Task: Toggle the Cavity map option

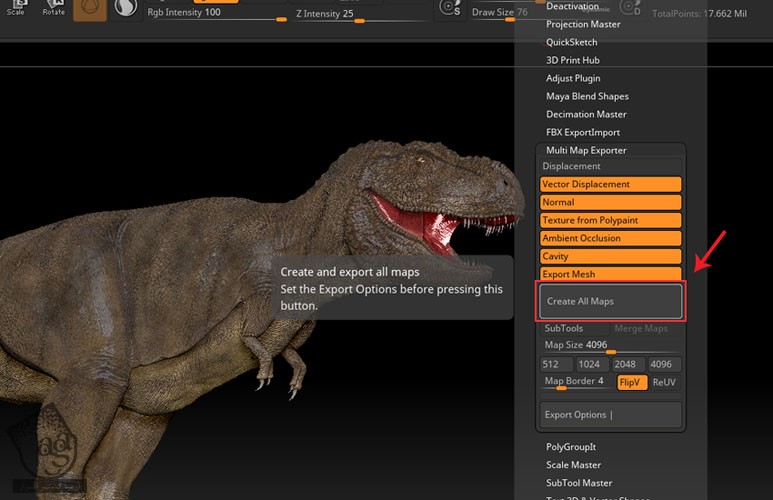Action: [610, 256]
